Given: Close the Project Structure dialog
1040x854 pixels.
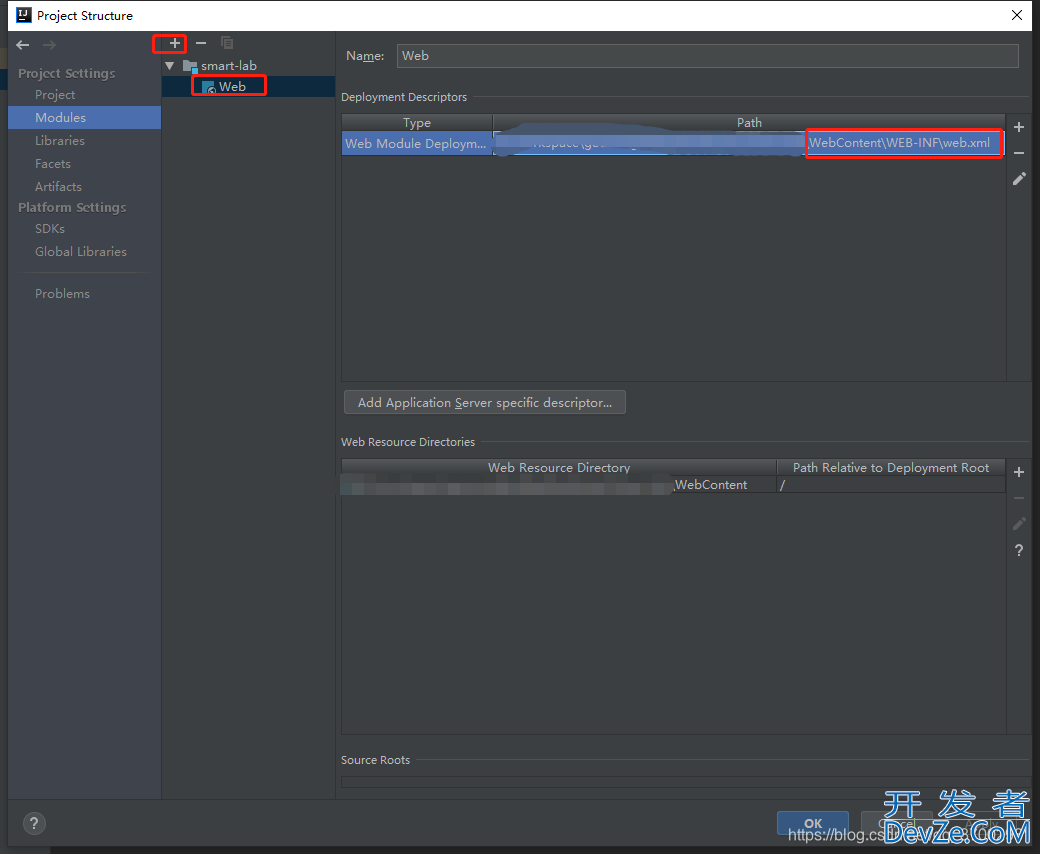Looking at the screenshot, I should coord(1016,15).
